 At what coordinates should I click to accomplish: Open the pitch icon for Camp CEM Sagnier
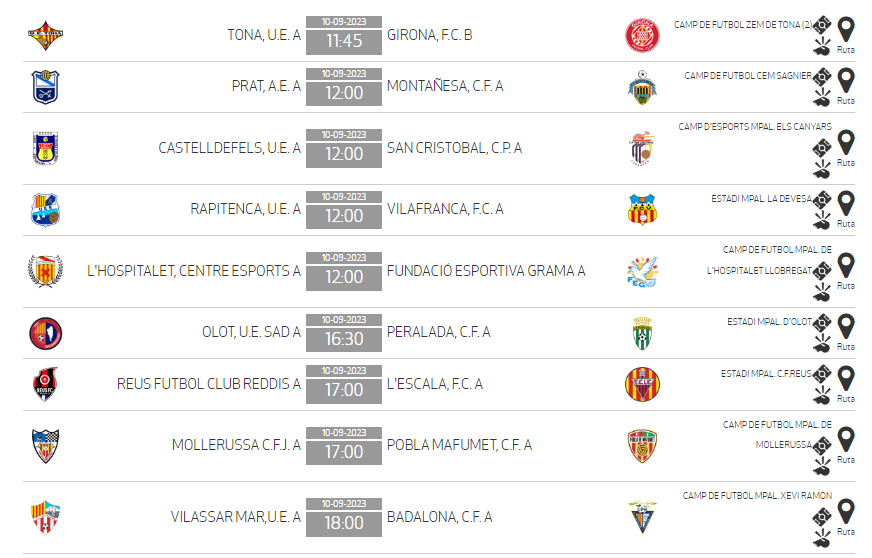tap(822, 76)
